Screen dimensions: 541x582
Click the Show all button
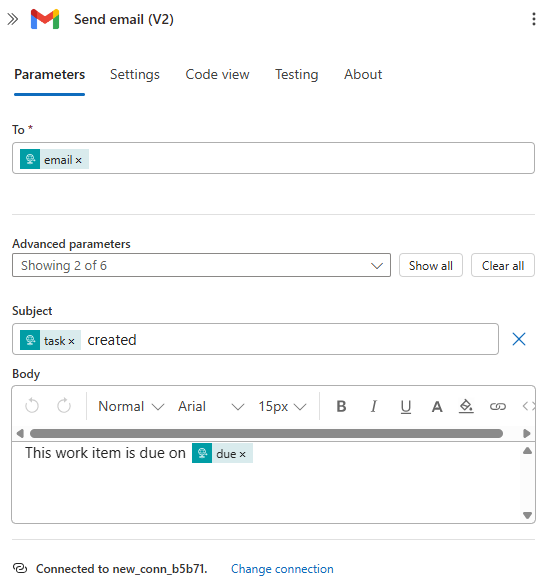[430, 265]
